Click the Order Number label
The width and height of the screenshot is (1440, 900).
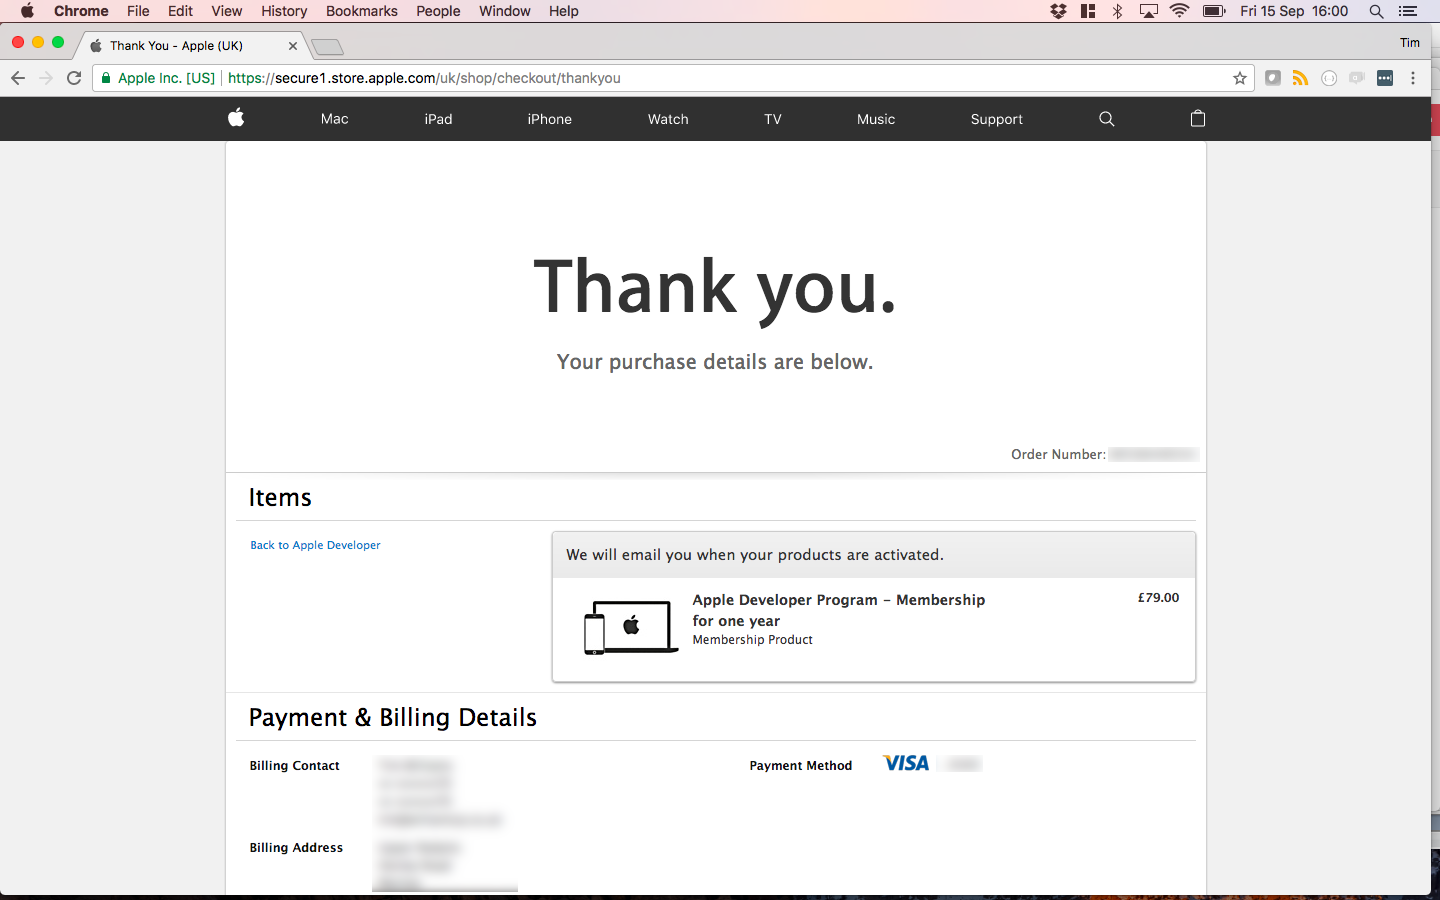[x=1058, y=454]
